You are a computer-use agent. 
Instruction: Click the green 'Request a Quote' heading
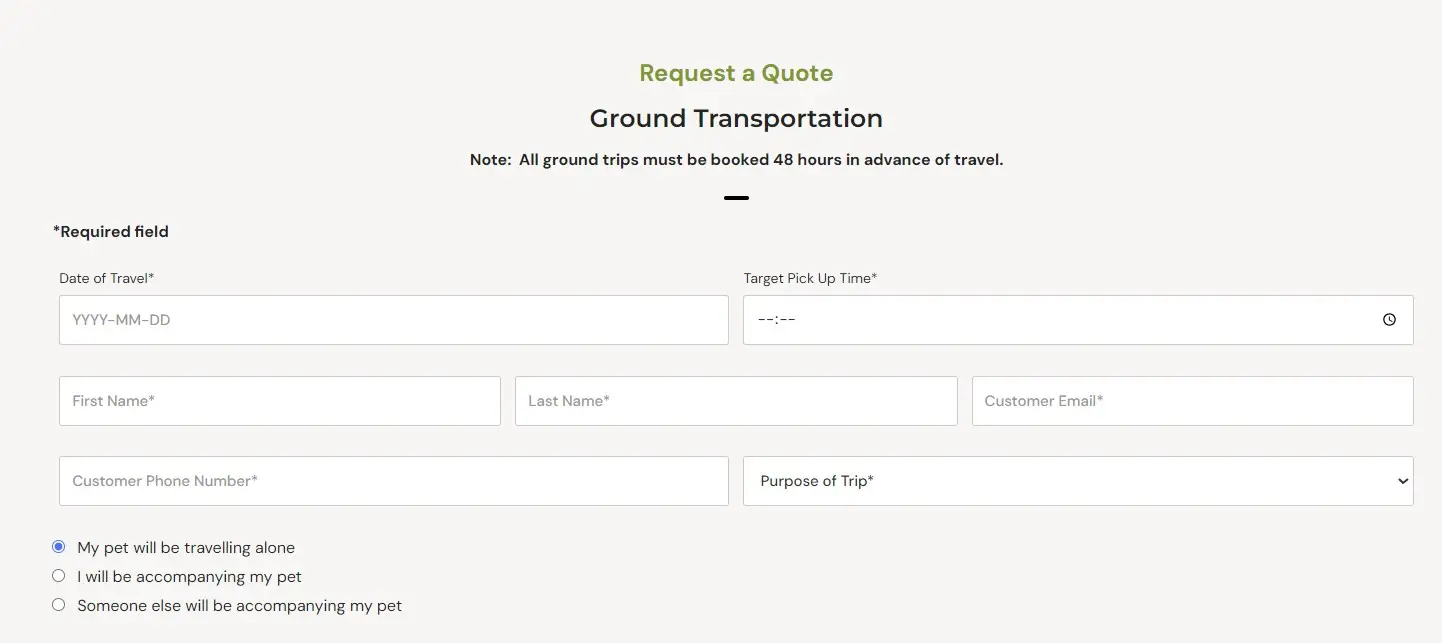[736, 73]
